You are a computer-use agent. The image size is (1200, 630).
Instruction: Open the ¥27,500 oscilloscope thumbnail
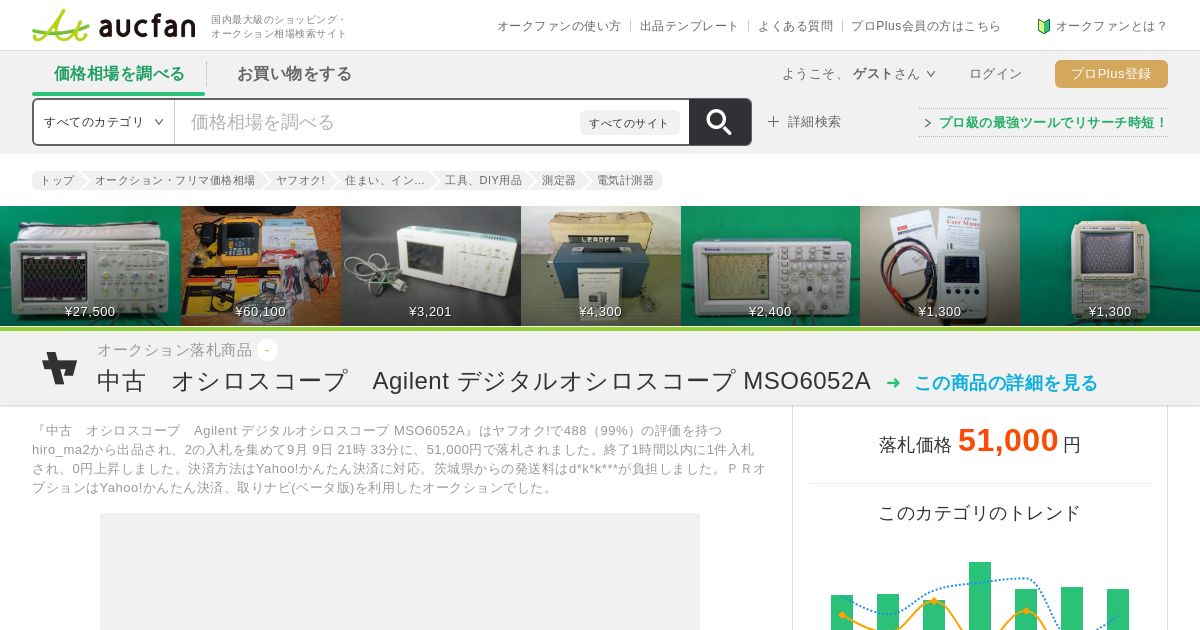coord(90,265)
